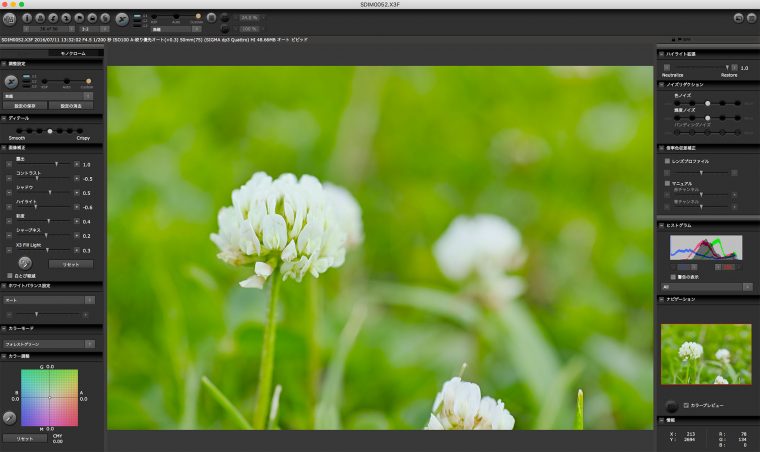
Task: Decrease シャープネス with its minus button
Action: click(x=9, y=236)
